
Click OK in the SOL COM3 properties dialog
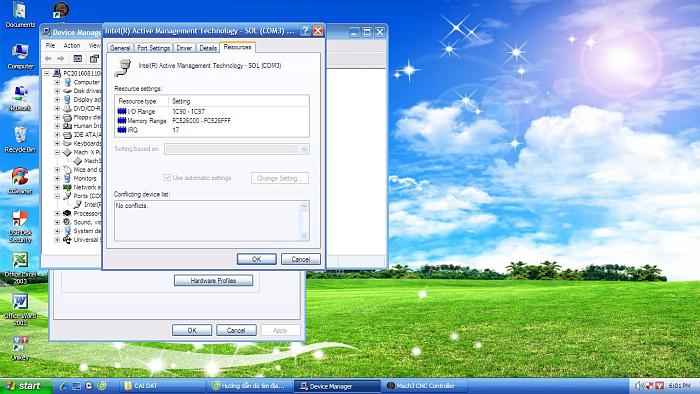point(256,259)
